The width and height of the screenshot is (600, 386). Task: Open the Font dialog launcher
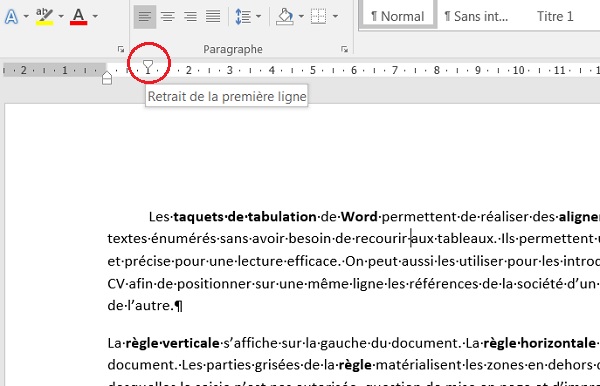(x=121, y=49)
